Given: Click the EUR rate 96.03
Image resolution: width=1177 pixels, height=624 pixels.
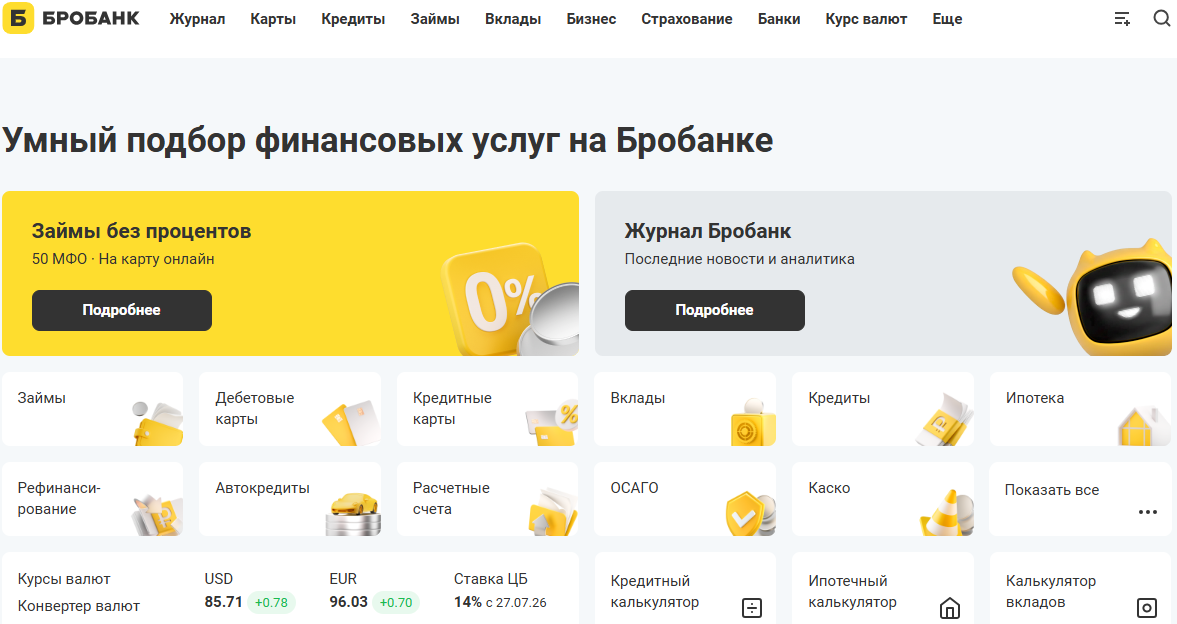Looking at the screenshot, I should (348, 602).
